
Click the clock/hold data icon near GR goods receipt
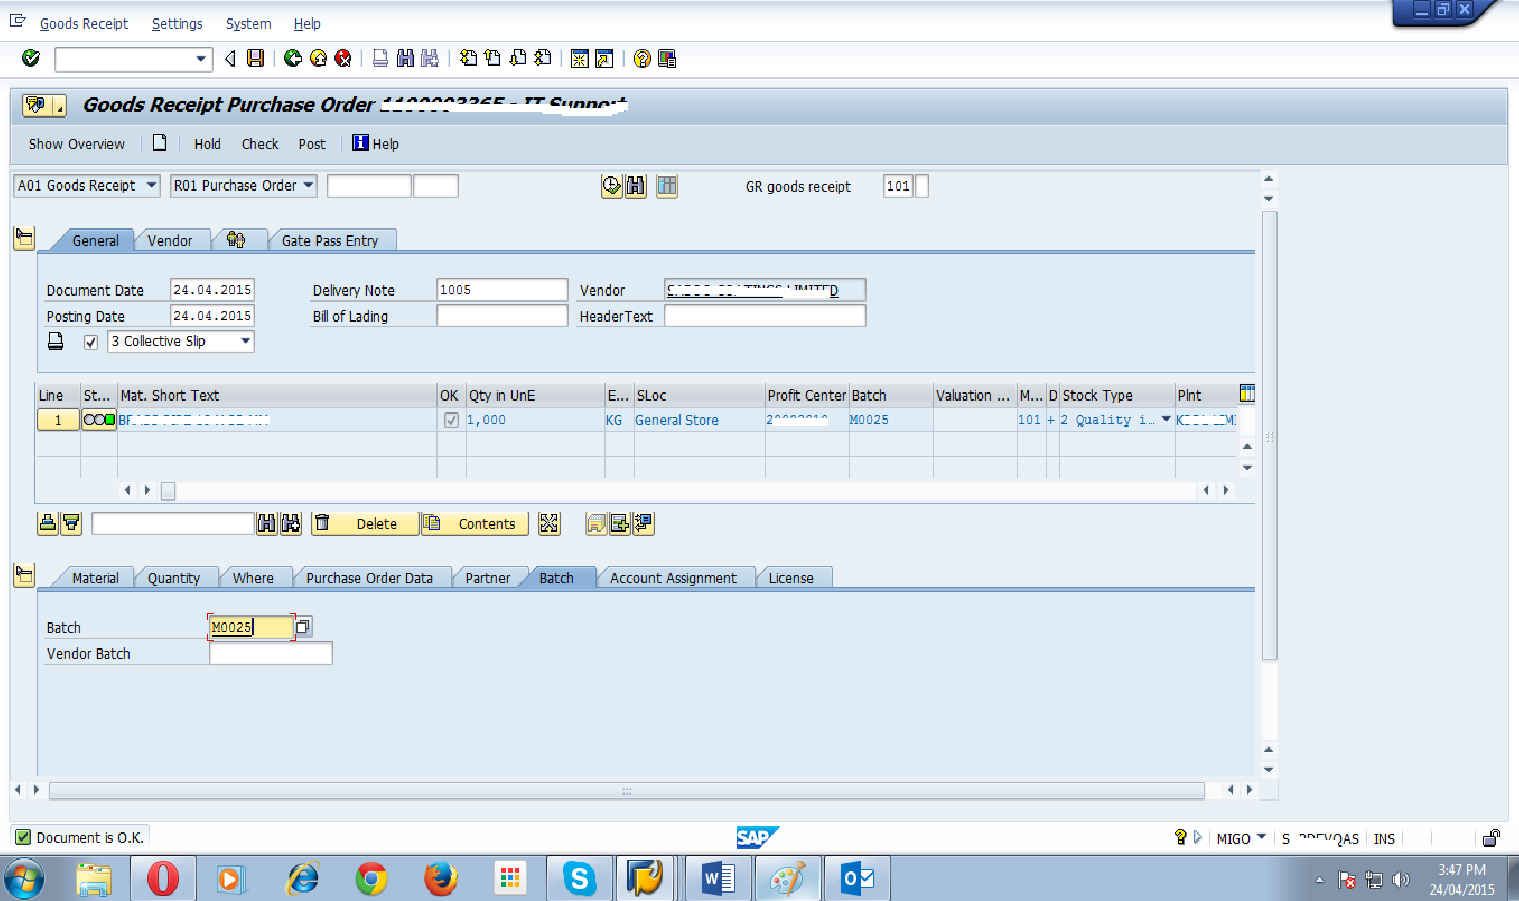click(611, 186)
